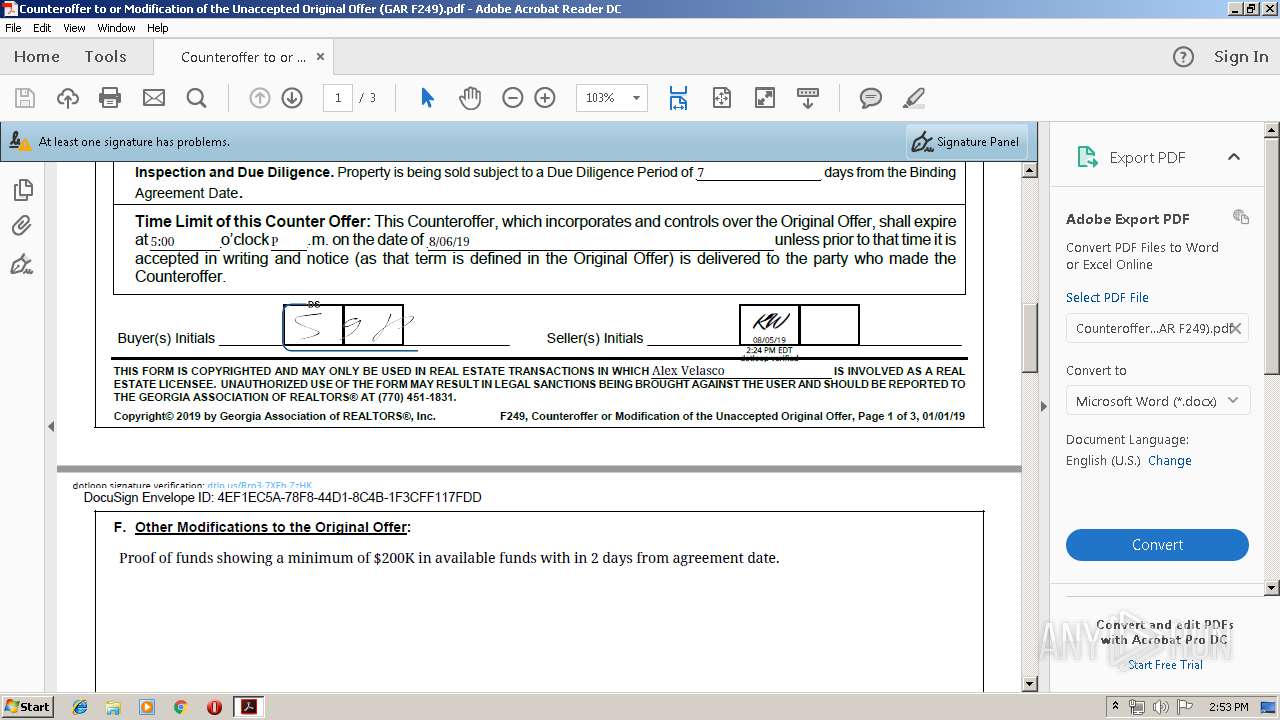Open the Signature Panel button
1280x720 pixels.
click(x=966, y=142)
